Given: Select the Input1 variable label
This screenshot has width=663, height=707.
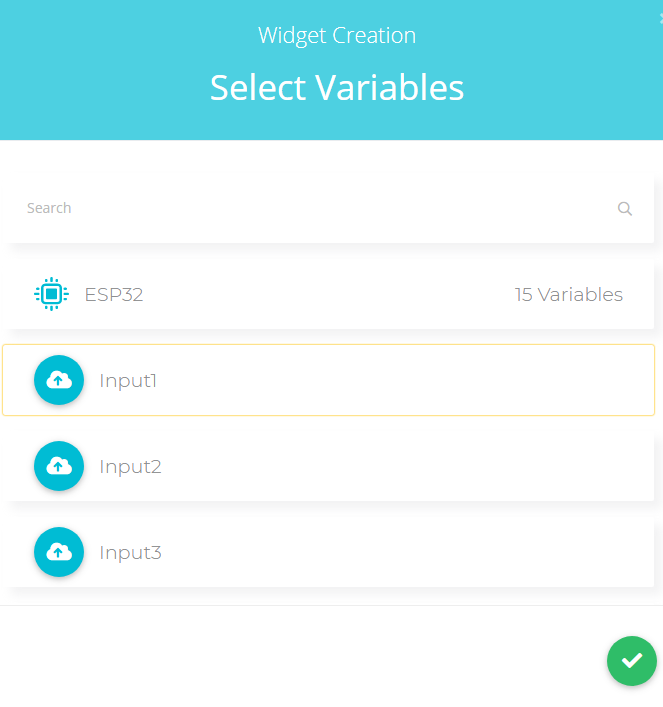Looking at the screenshot, I should pos(128,381).
